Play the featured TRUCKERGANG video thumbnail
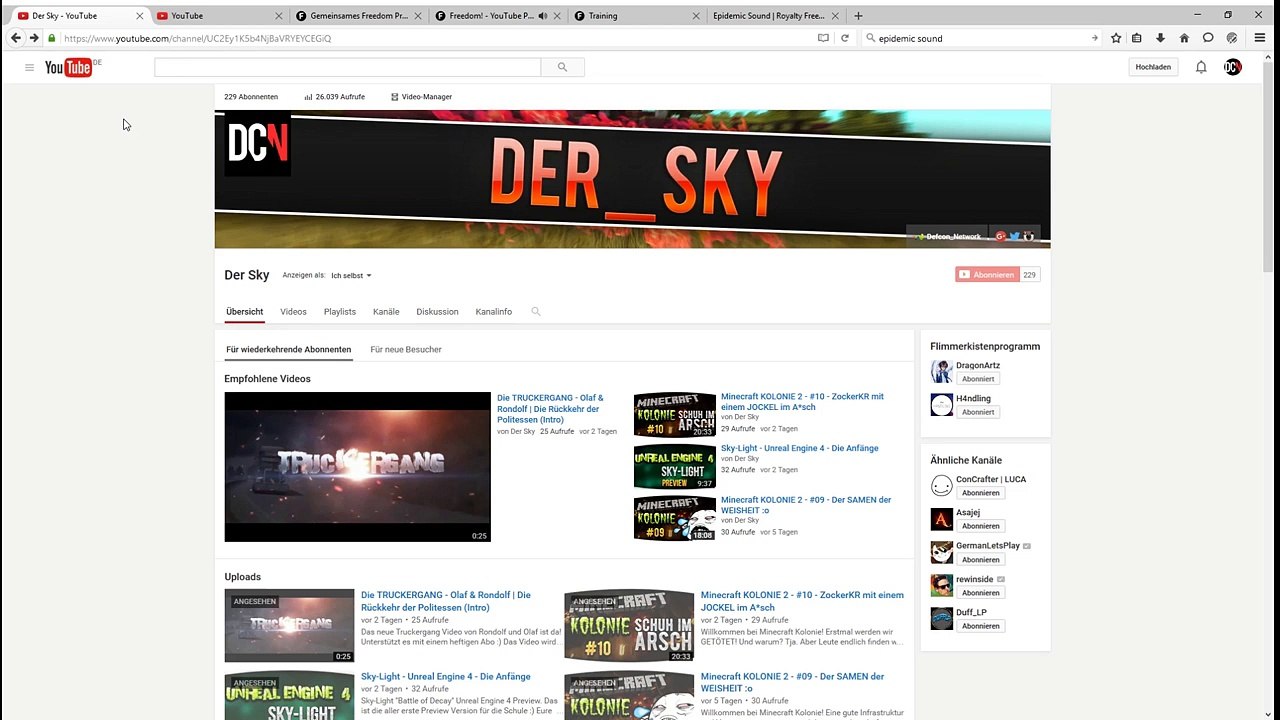The width and height of the screenshot is (1280, 720). pos(357,467)
